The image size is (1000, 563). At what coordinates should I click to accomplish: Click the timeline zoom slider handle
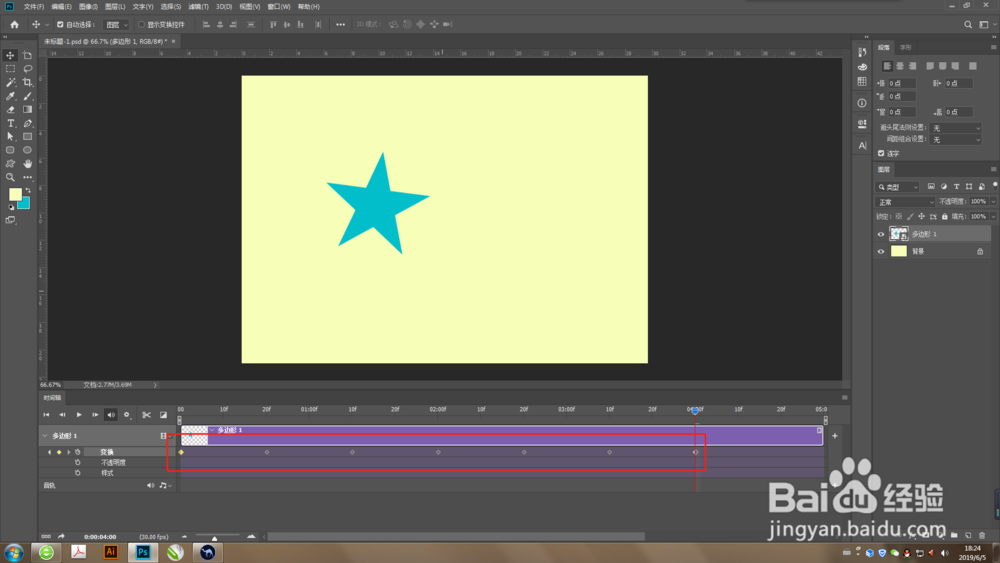tap(214, 537)
